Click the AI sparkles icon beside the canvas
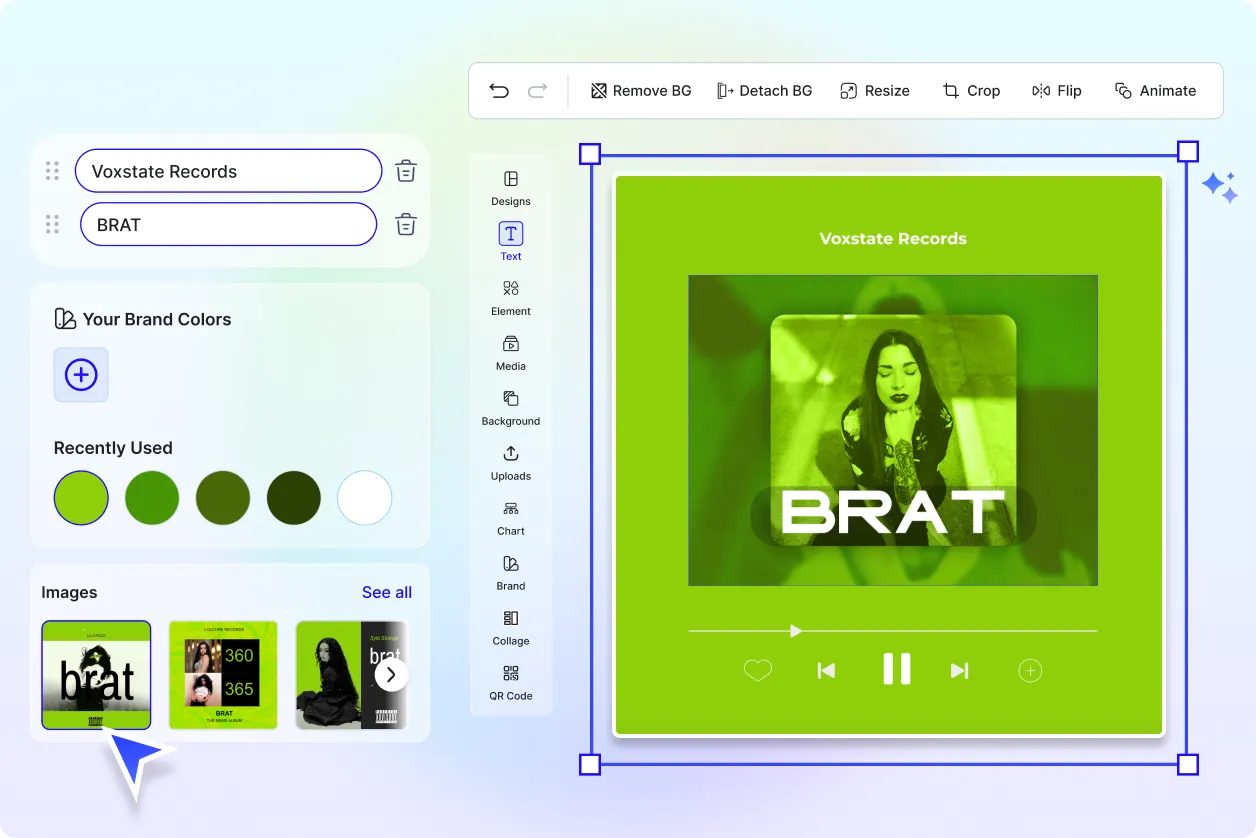The height and width of the screenshot is (838, 1256). pyautogui.click(x=1220, y=185)
